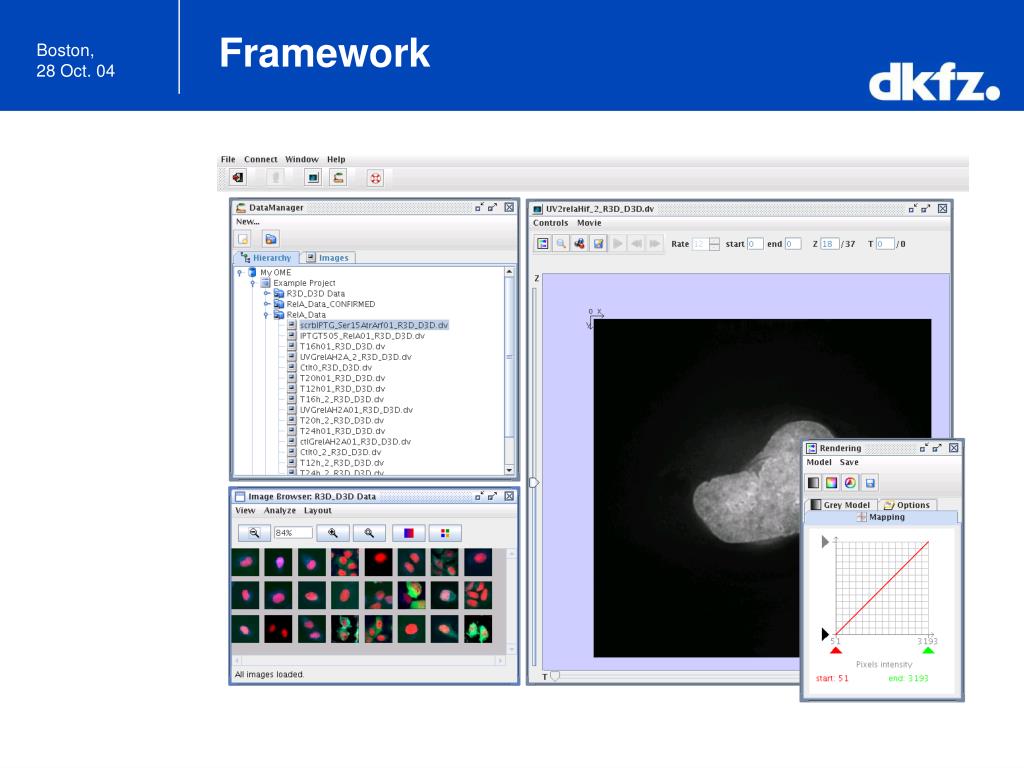Click the red start-intensity triangle marker

(x=836, y=649)
